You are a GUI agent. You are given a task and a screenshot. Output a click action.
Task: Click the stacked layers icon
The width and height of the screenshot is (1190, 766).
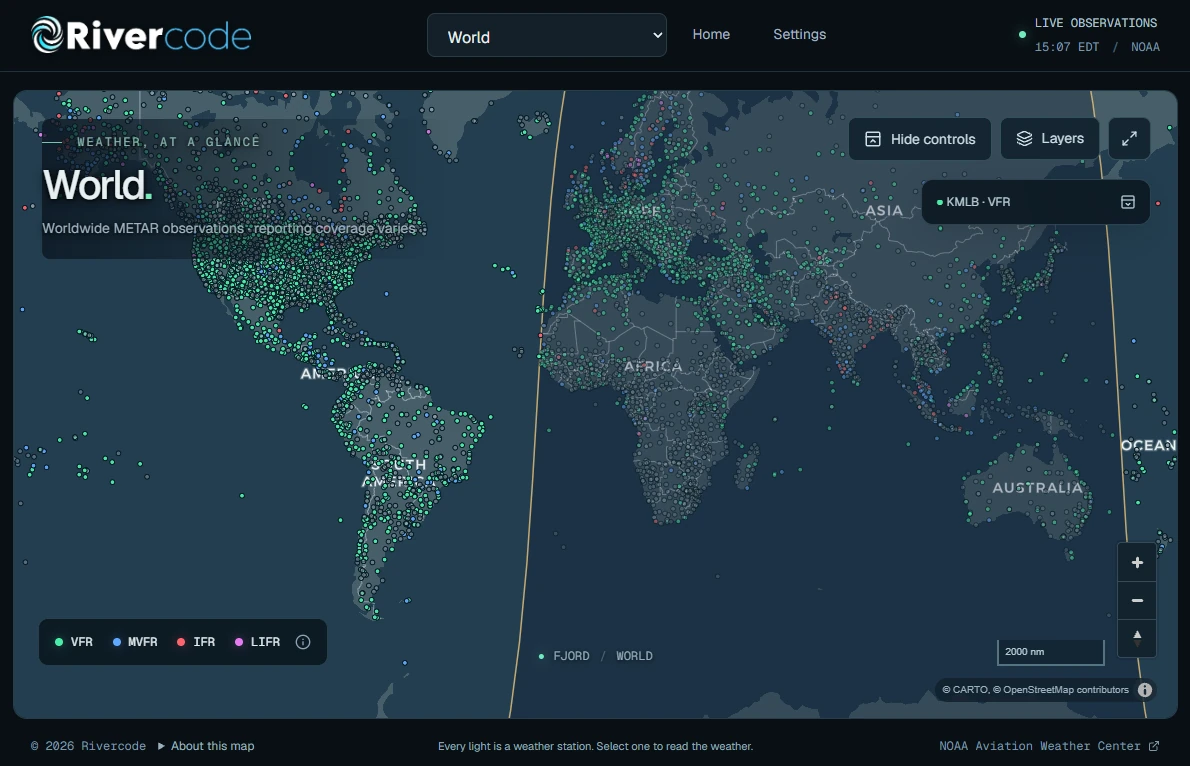click(x=1025, y=138)
